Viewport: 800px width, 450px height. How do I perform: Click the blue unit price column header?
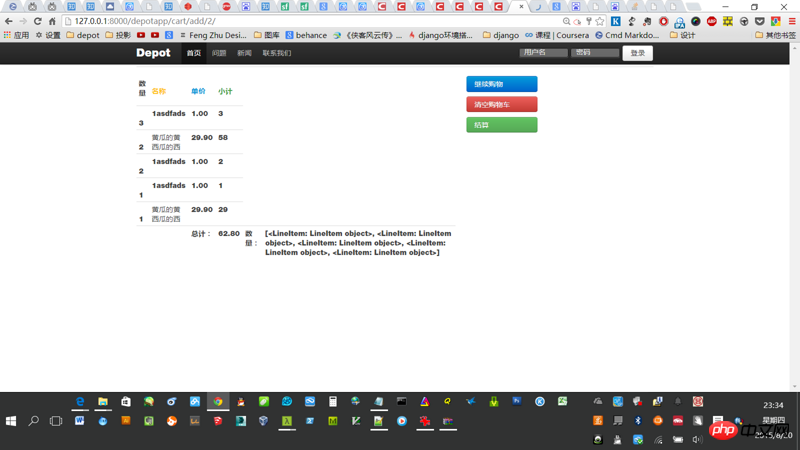point(198,91)
